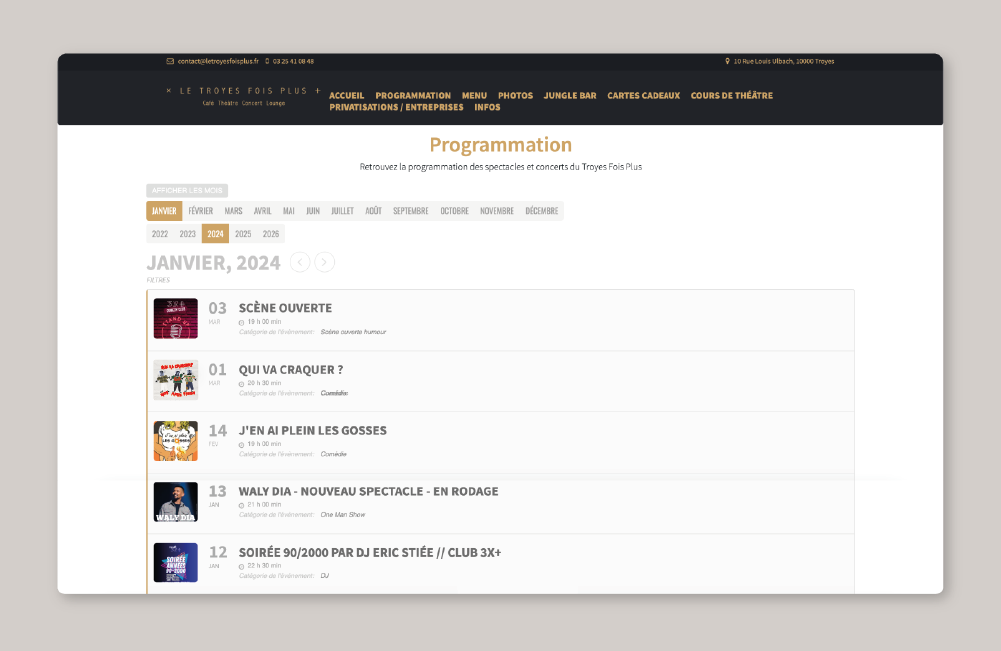Open the Infos navigation item
This screenshot has height=651, width=1001.
click(487, 107)
